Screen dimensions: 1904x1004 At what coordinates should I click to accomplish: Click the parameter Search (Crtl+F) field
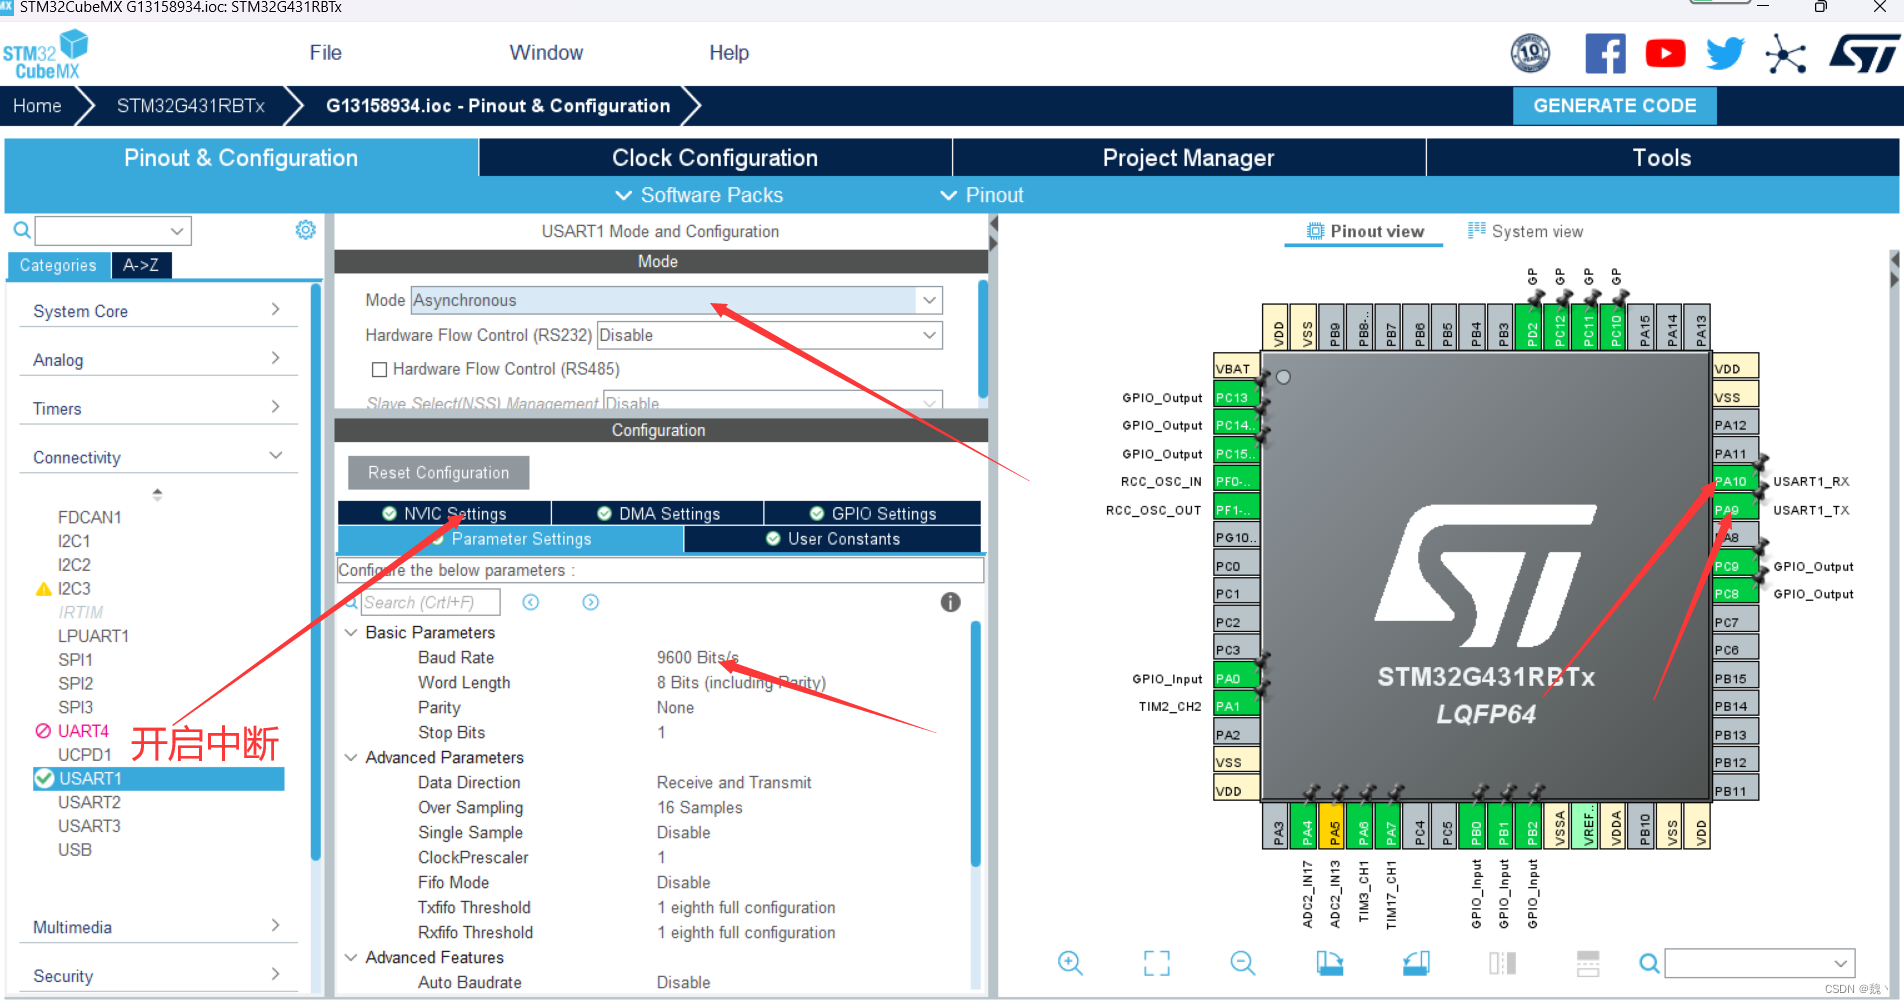tap(430, 602)
